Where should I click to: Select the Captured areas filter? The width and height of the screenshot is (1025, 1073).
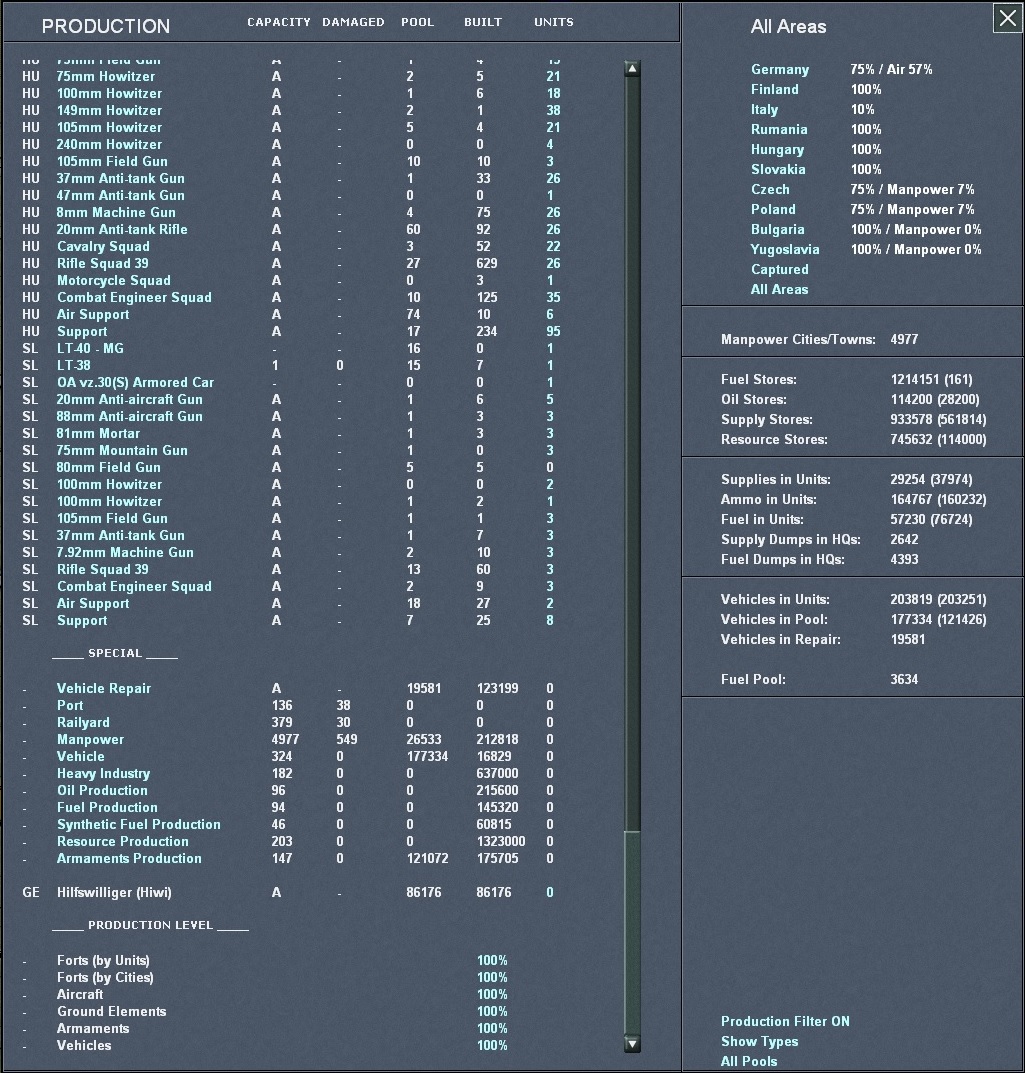point(779,270)
